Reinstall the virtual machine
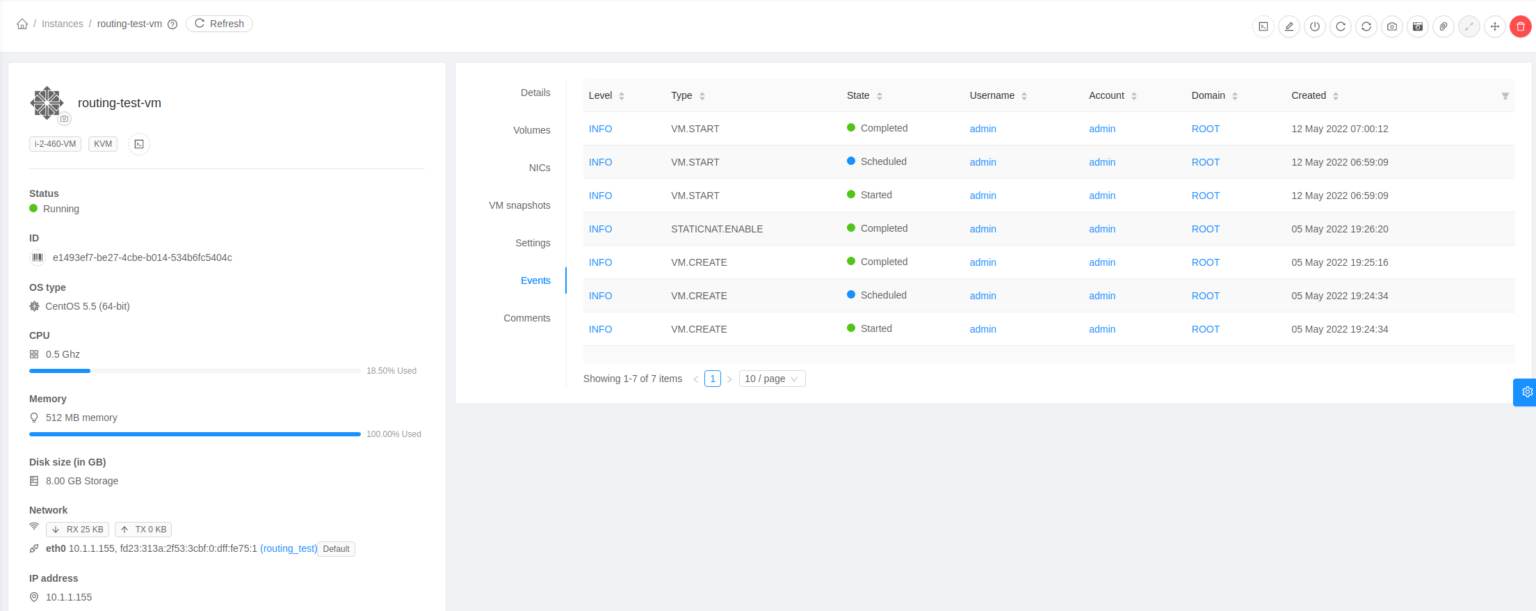 (1366, 26)
